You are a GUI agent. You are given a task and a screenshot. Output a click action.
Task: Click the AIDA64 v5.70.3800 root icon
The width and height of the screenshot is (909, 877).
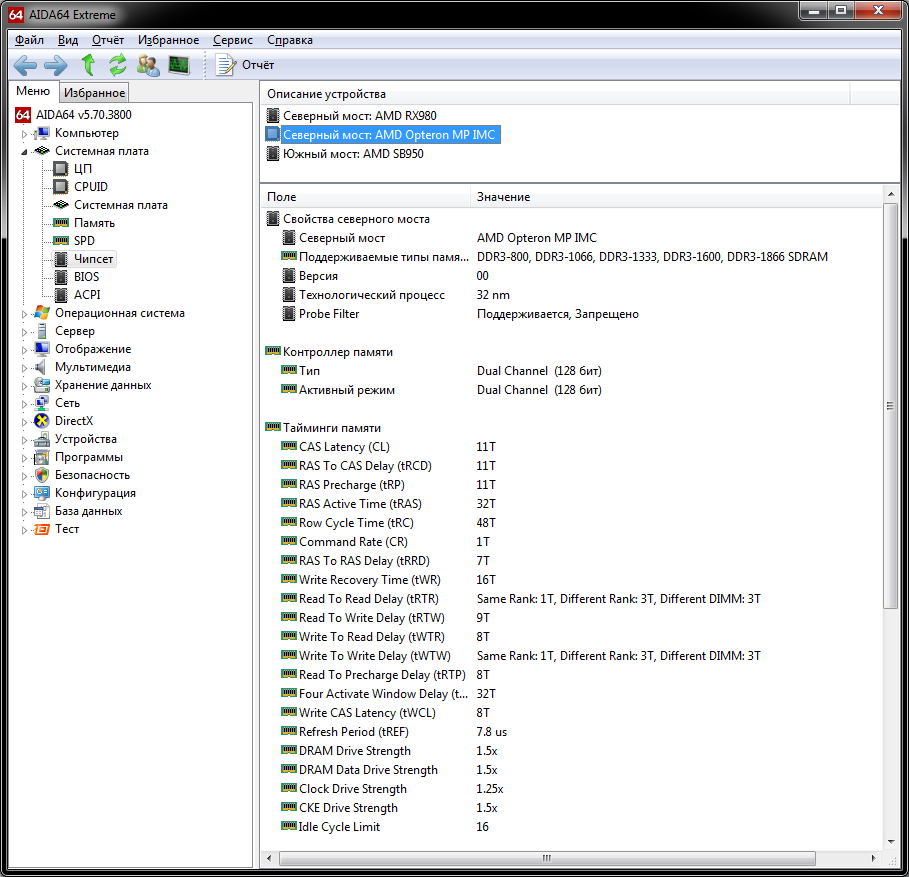point(23,115)
